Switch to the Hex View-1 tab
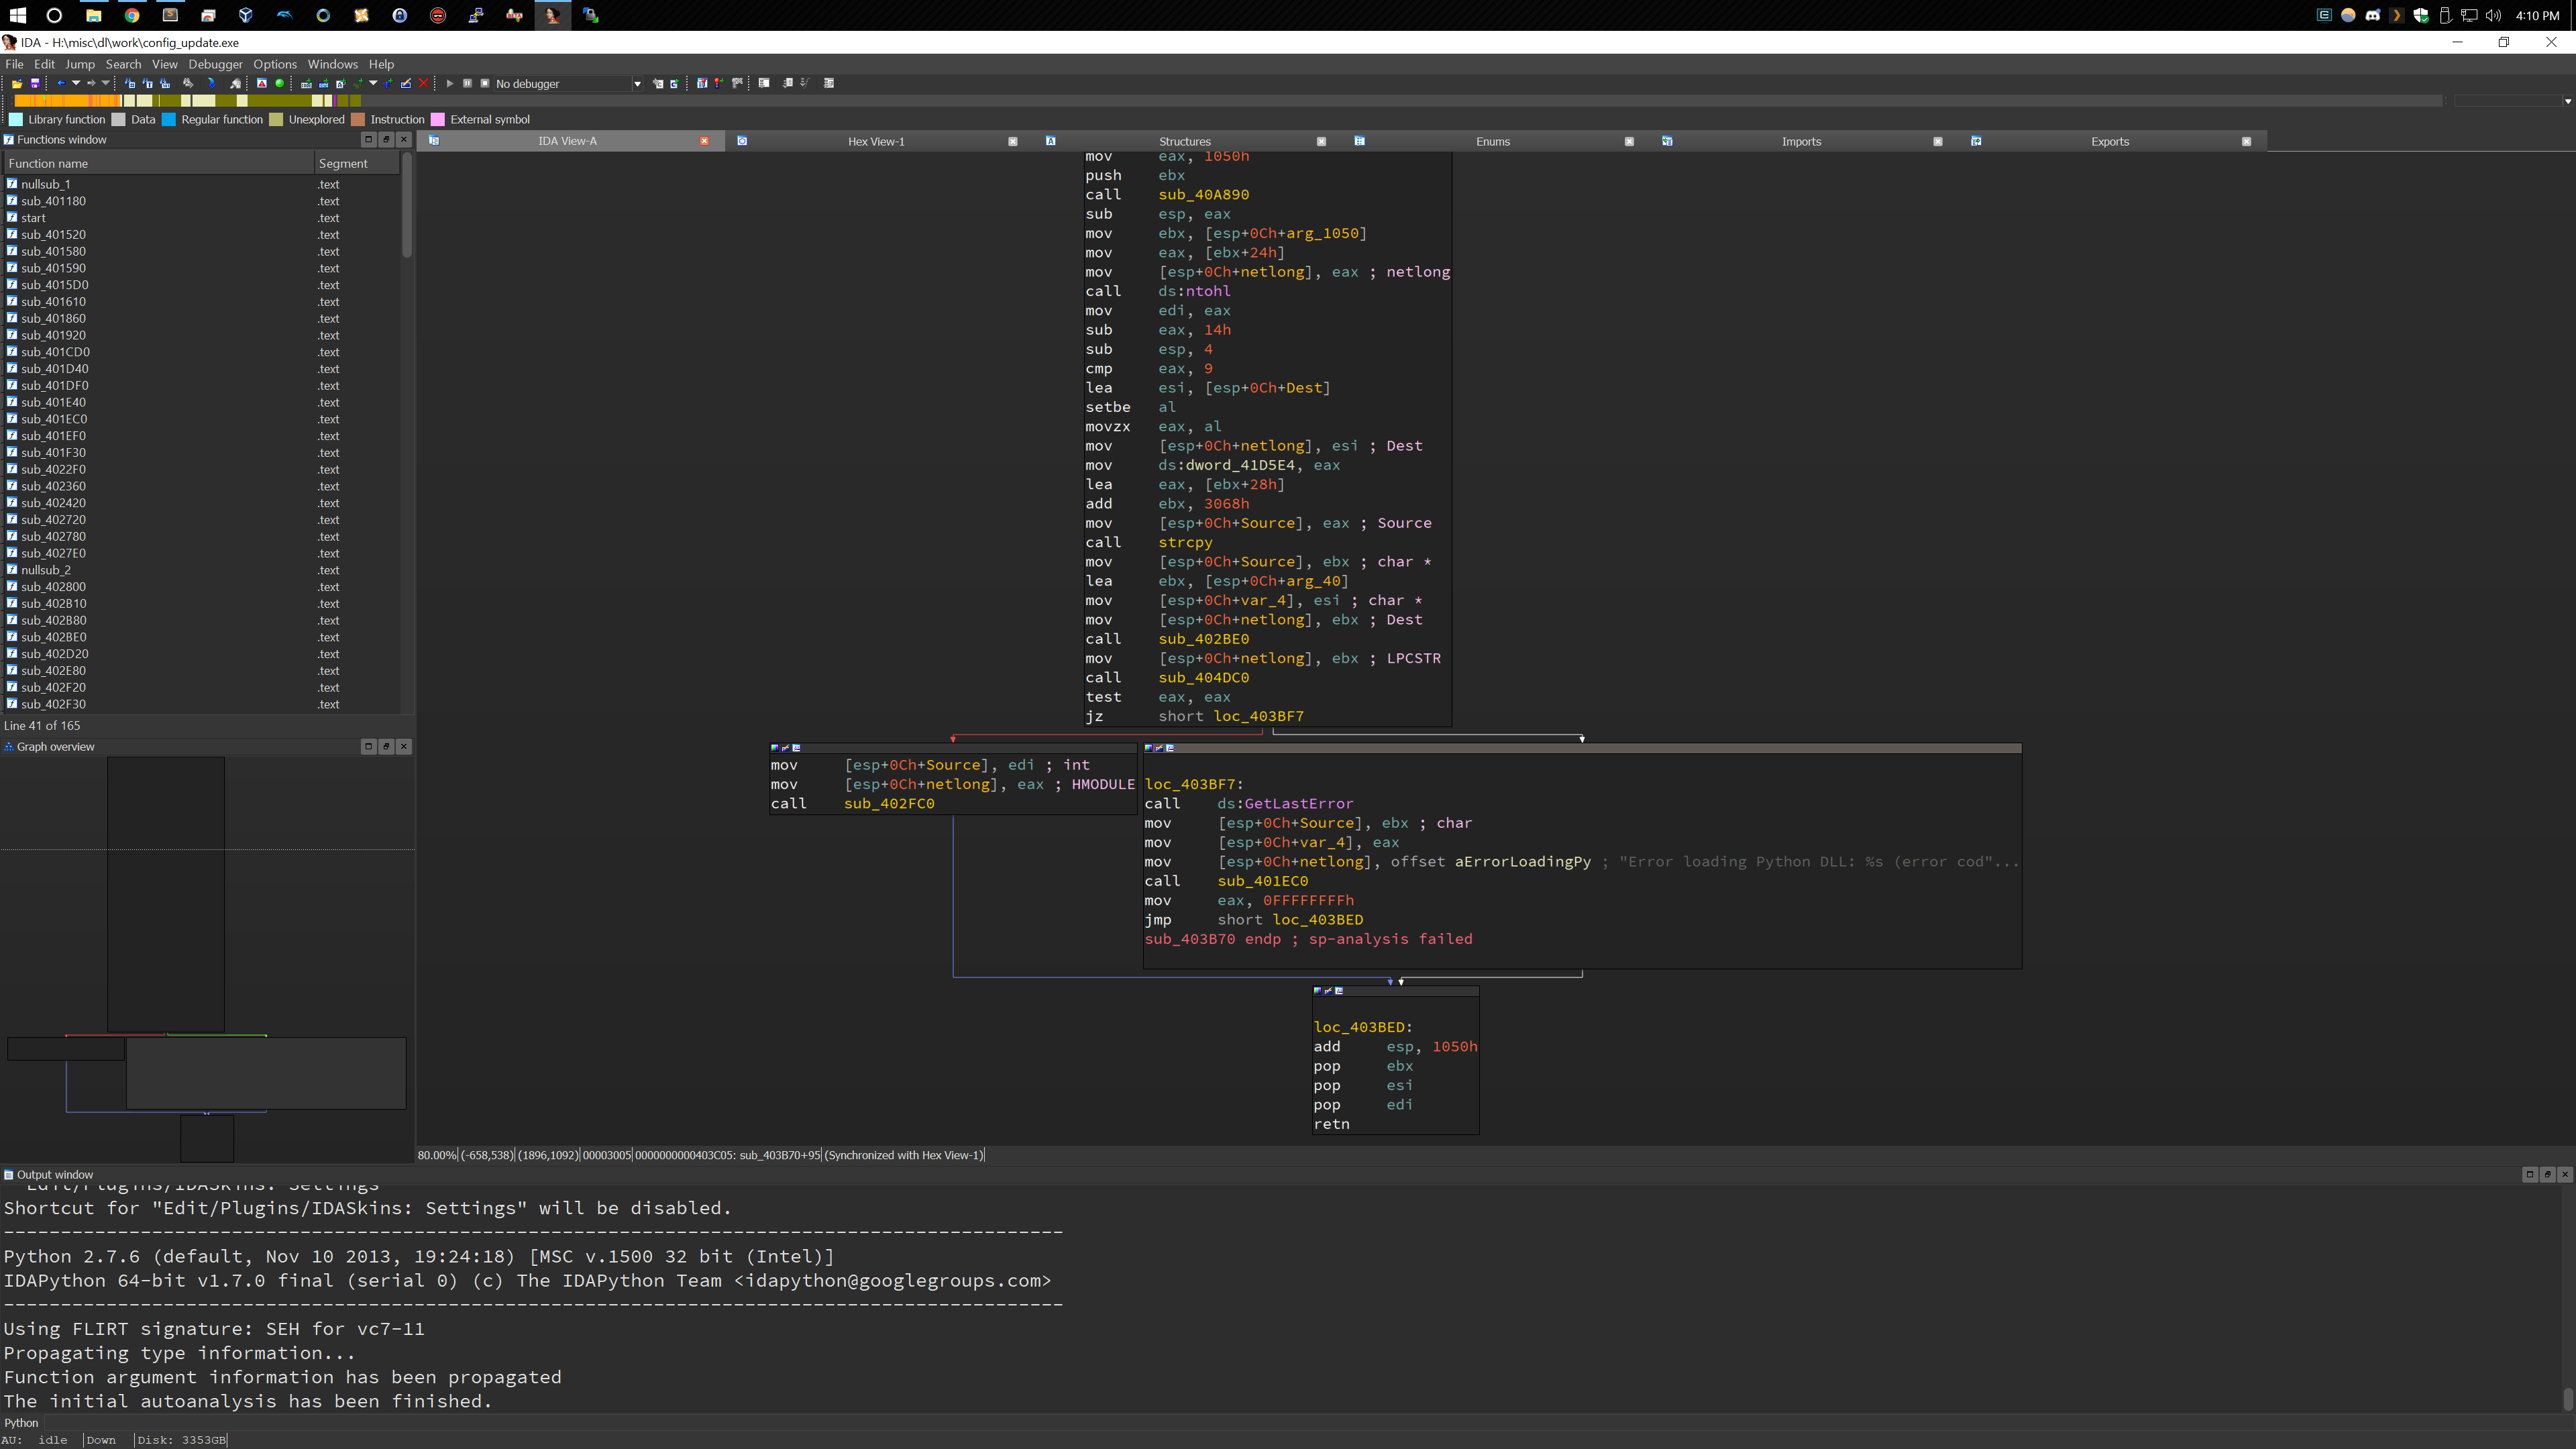 click(x=875, y=141)
